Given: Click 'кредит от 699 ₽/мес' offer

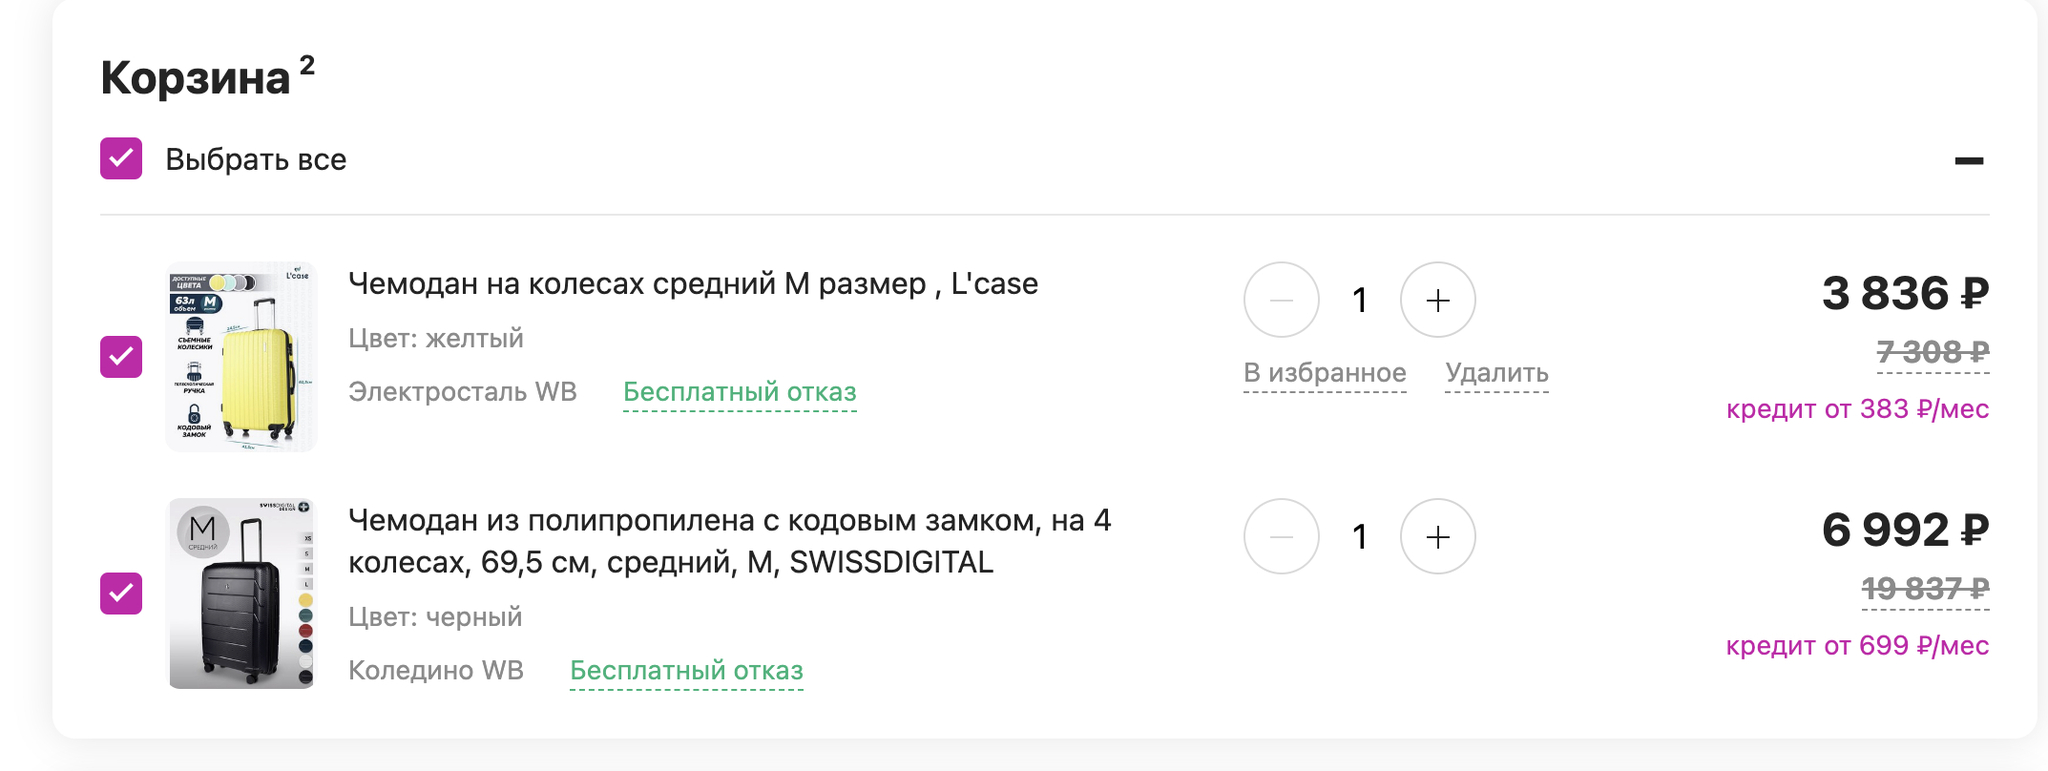Looking at the screenshot, I should coord(1857,646).
